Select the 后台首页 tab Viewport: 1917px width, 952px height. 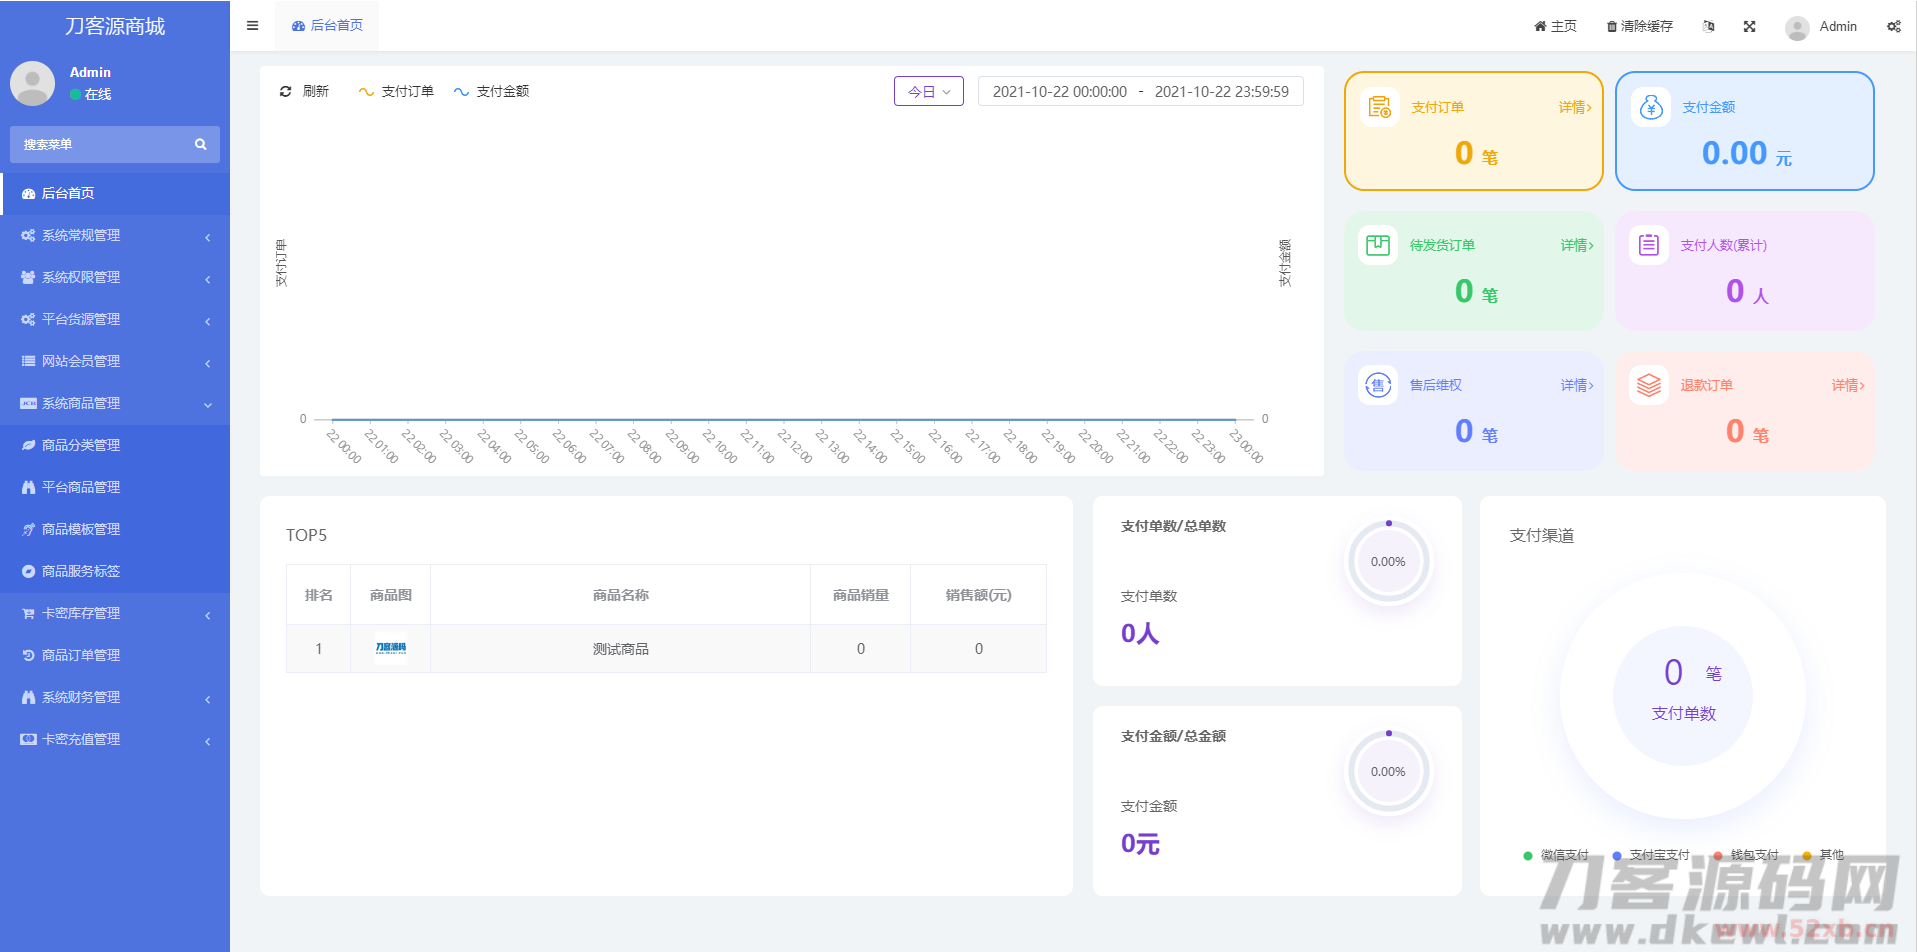328,26
